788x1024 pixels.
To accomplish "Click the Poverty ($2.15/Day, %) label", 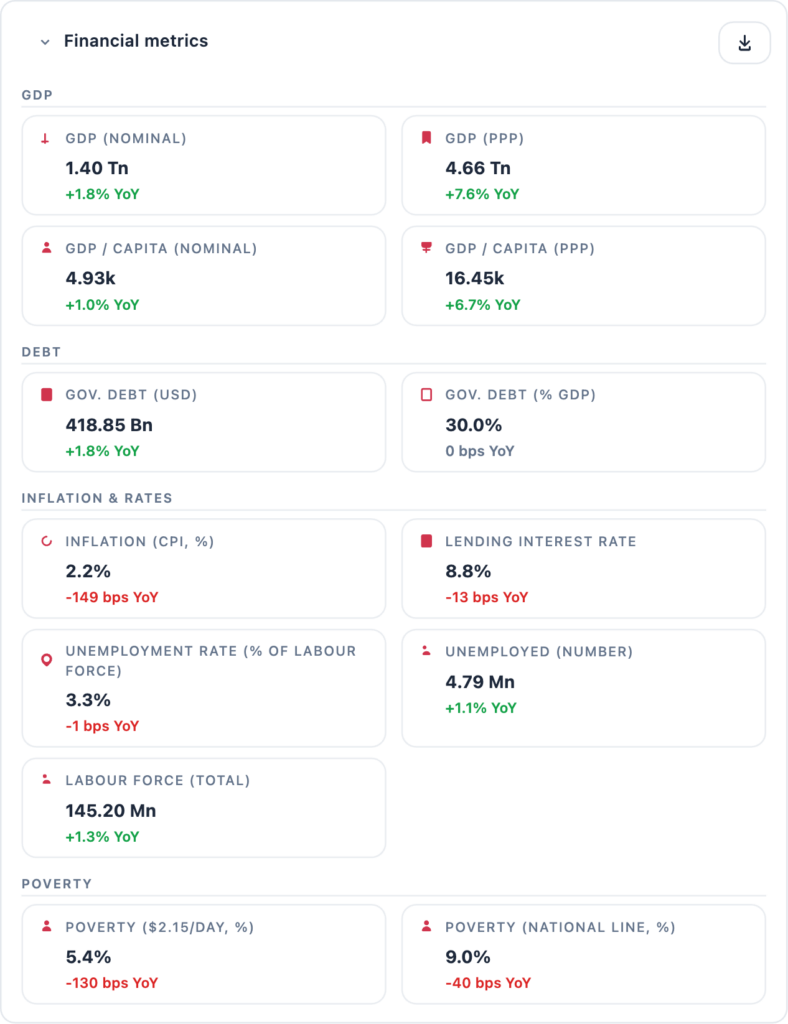I will pyautogui.click(x=160, y=927).
